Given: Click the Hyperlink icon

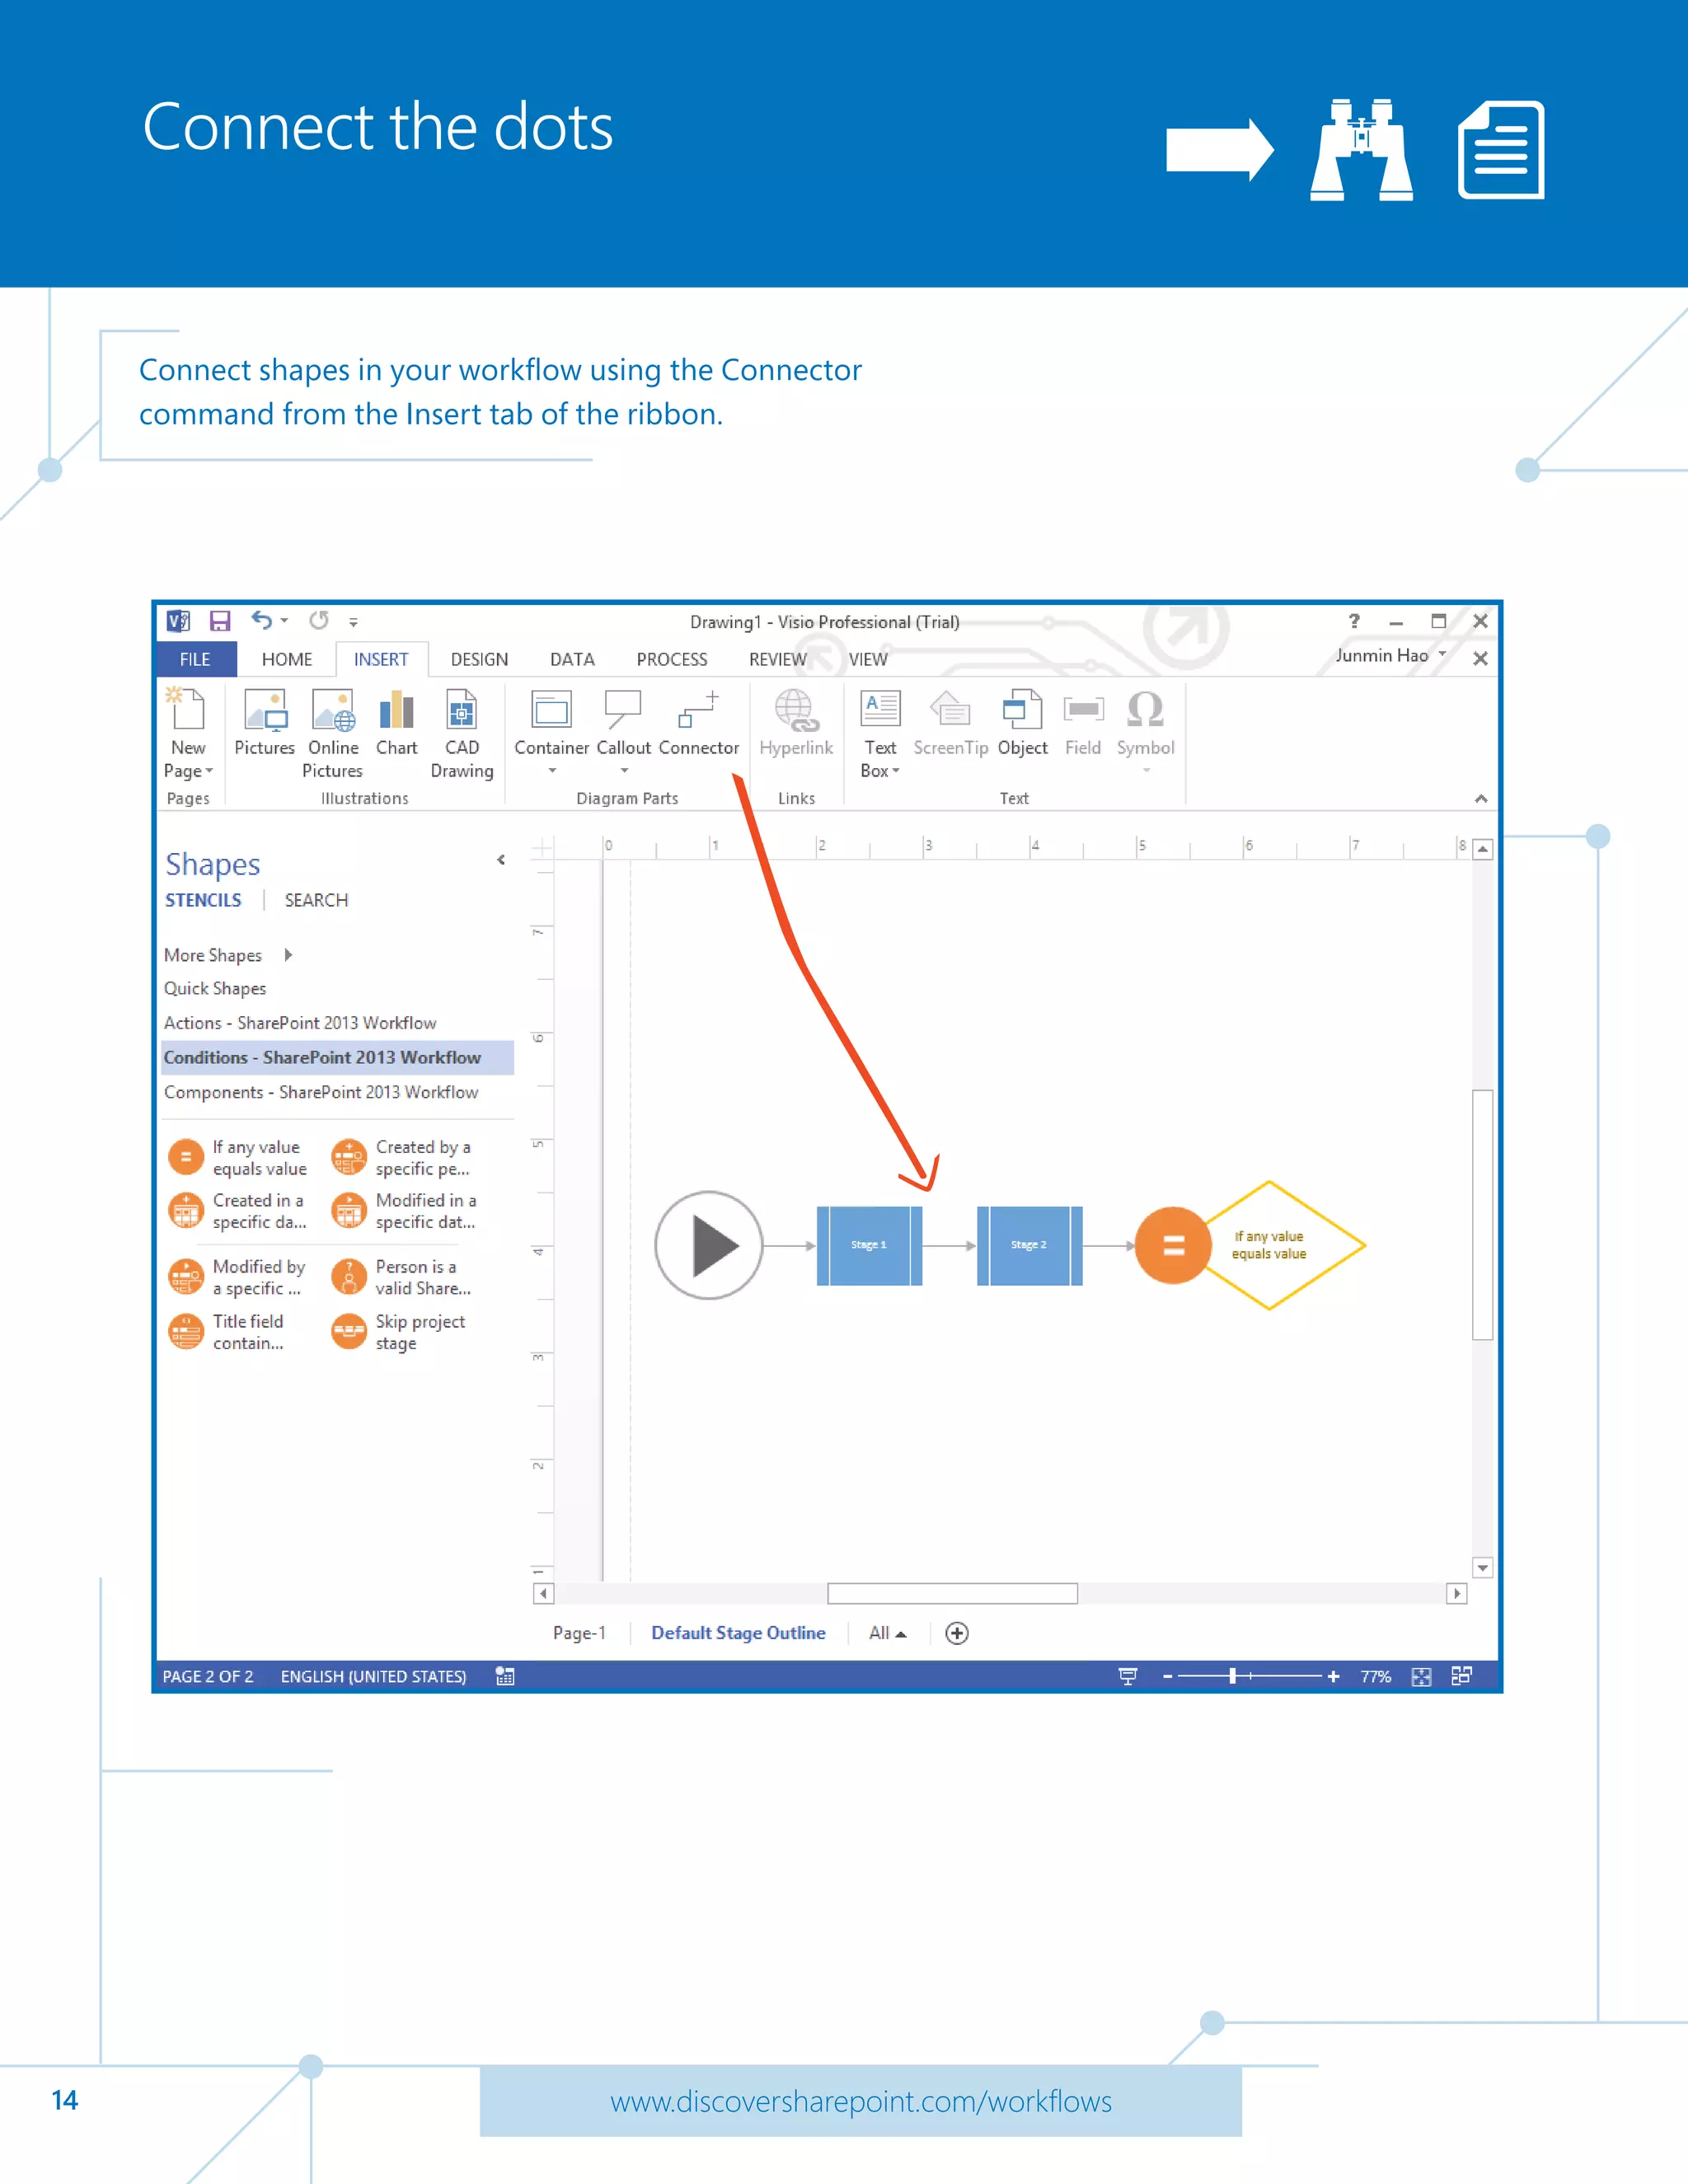Looking at the screenshot, I should pyautogui.click(x=796, y=710).
